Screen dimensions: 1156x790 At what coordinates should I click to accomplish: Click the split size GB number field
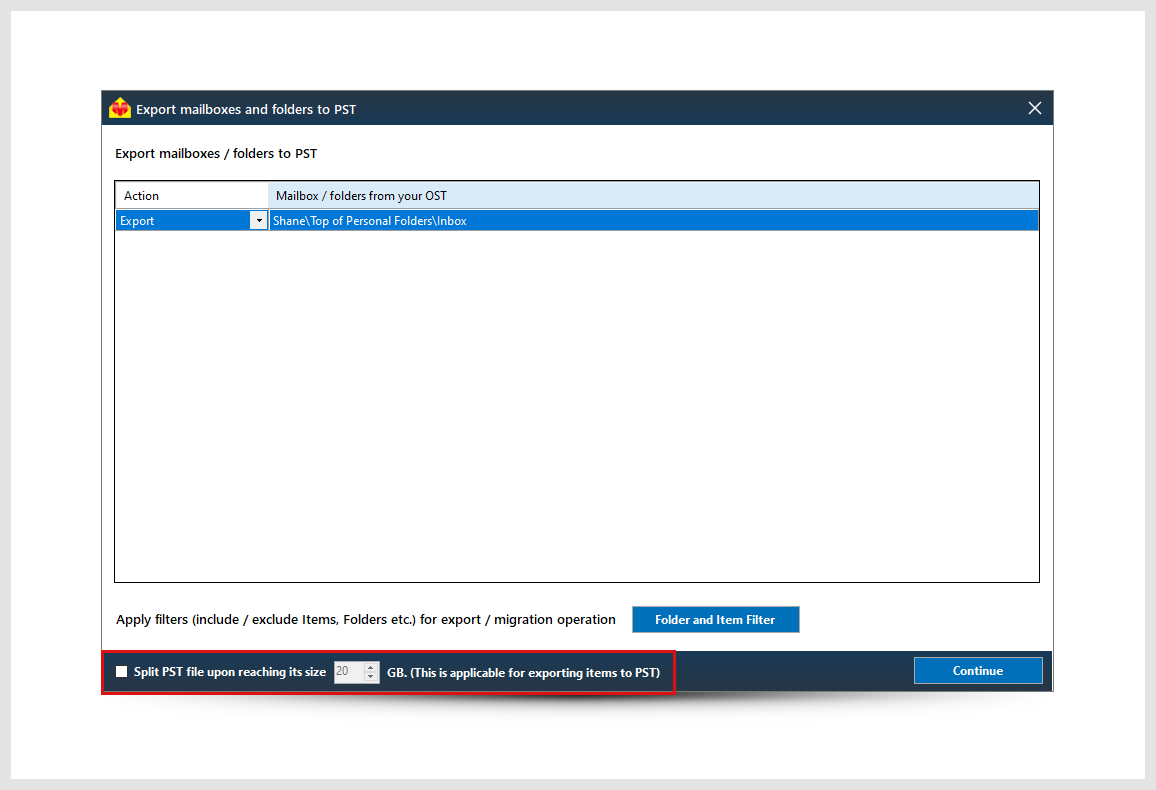pos(347,672)
